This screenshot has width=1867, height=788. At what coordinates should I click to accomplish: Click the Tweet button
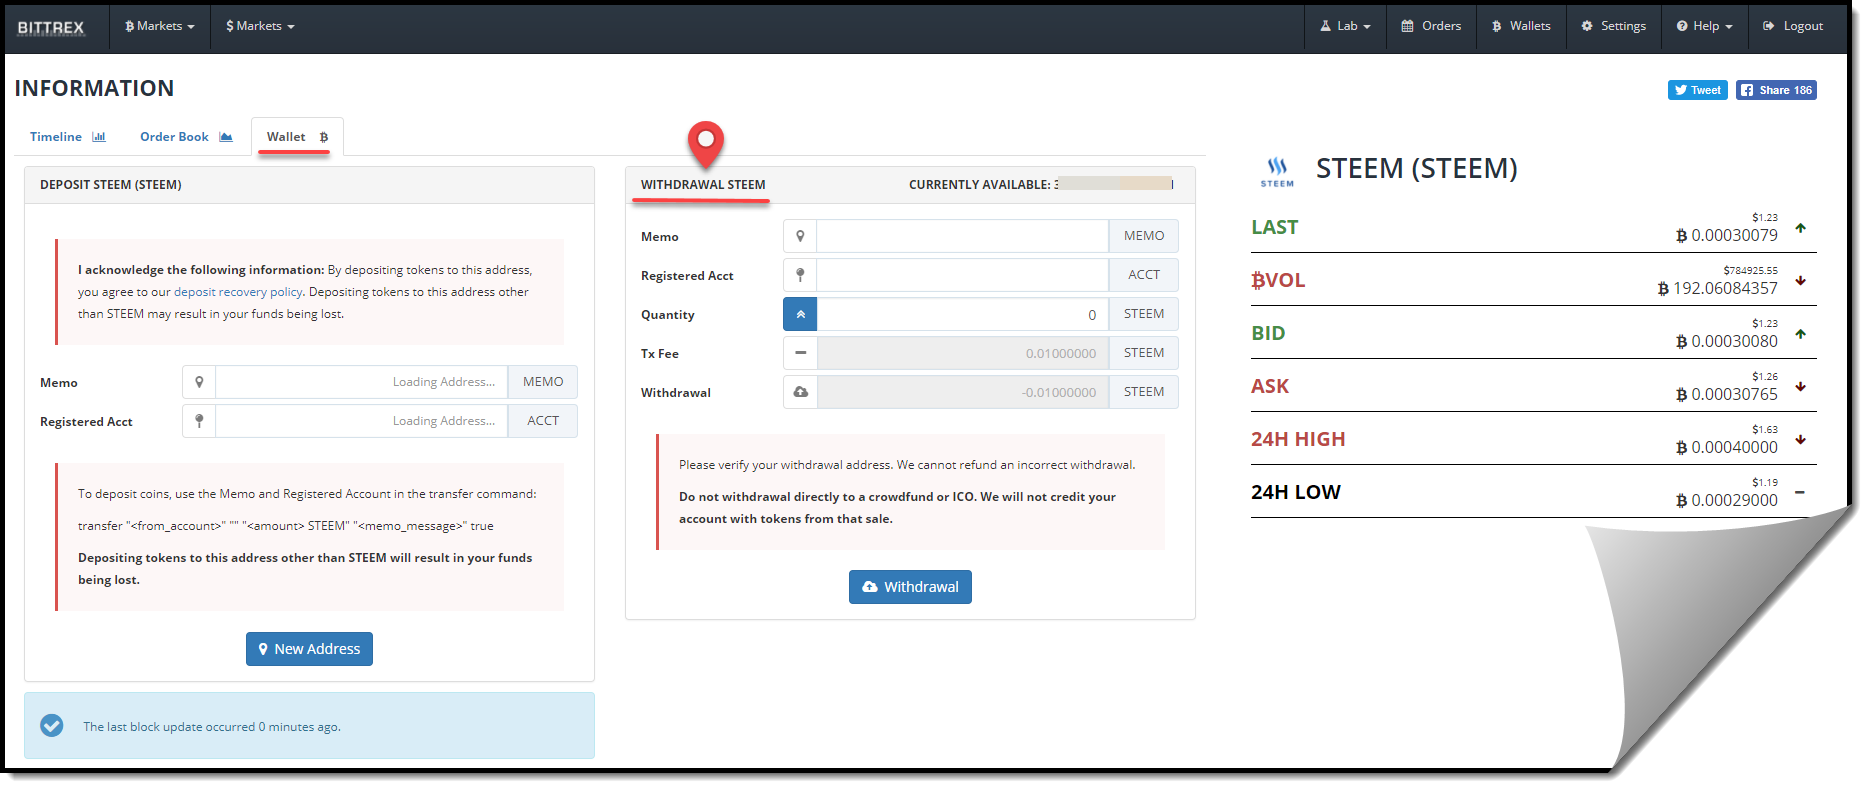click(1697, 90)
